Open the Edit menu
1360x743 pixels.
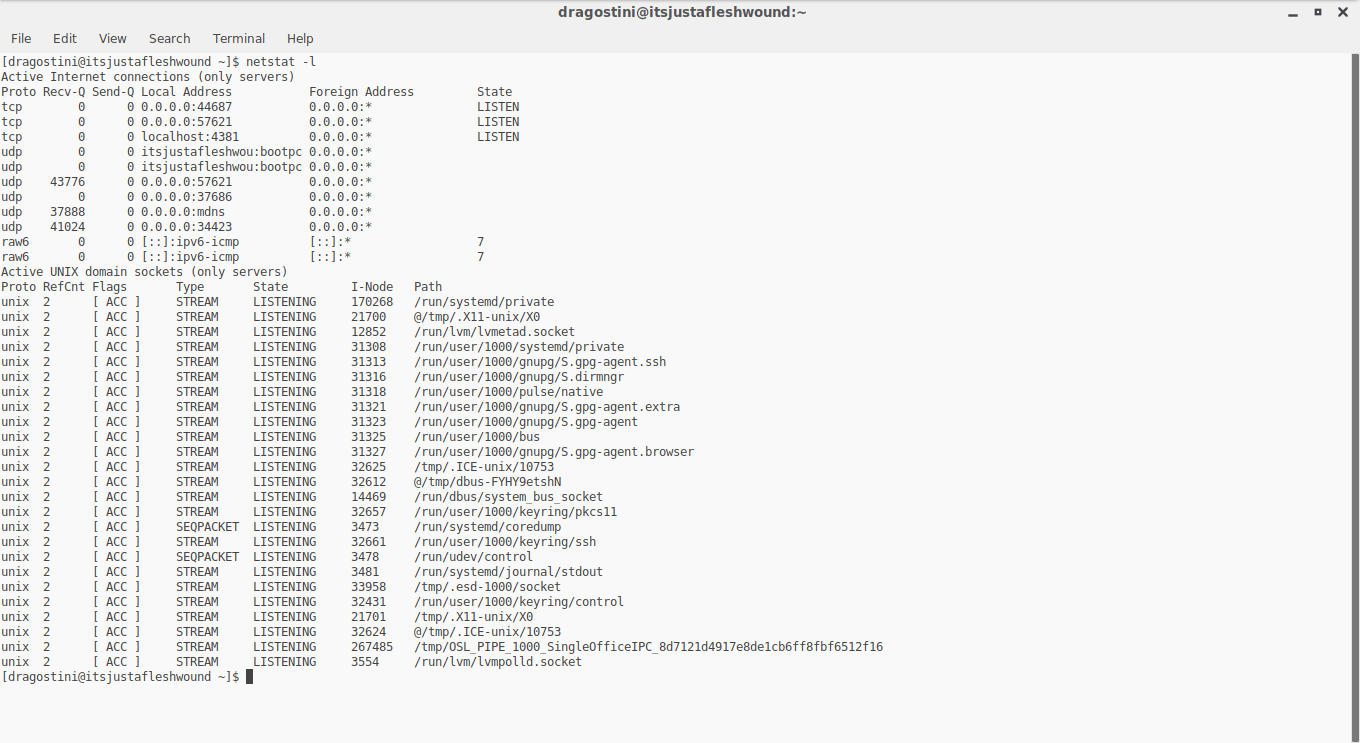tap(65, 38)
